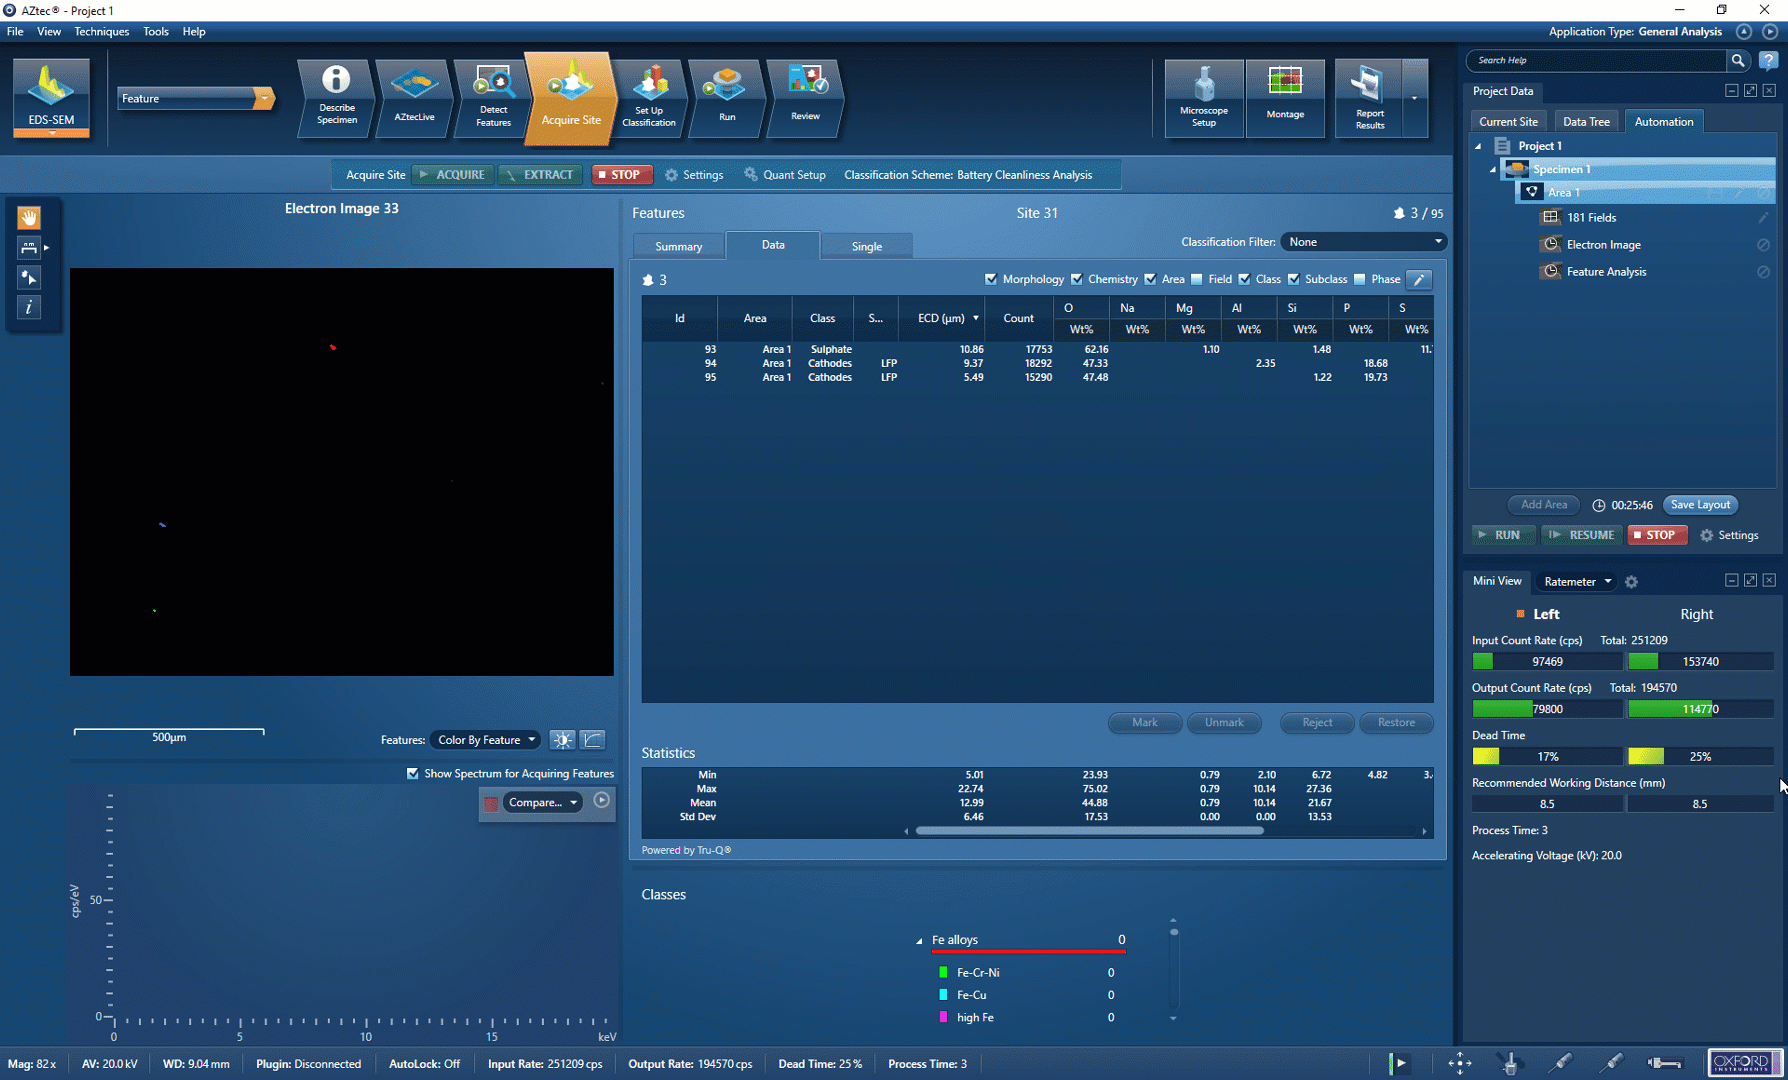Enable the Field column checkbox
This screenshot has width=1788, height=1080.
click(x=1197, y=280)
